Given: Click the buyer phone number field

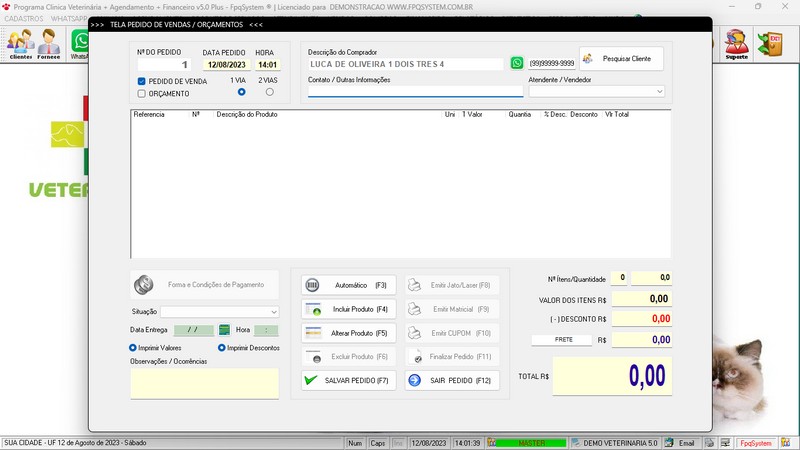Looking at the screenshot, I should click(552, 63).
